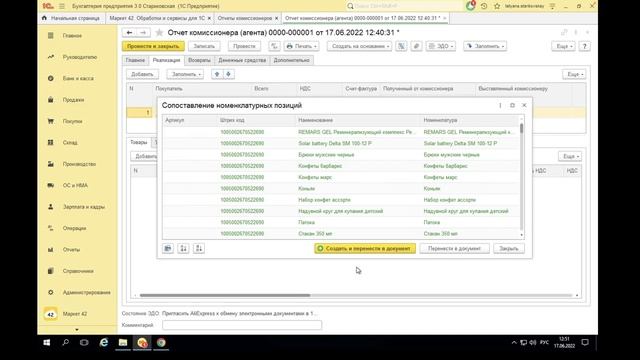Viewport: 640px width, 360px height.
Task: Open Windows Start menu
Action: pyautogui.click(x=47, y=343)
